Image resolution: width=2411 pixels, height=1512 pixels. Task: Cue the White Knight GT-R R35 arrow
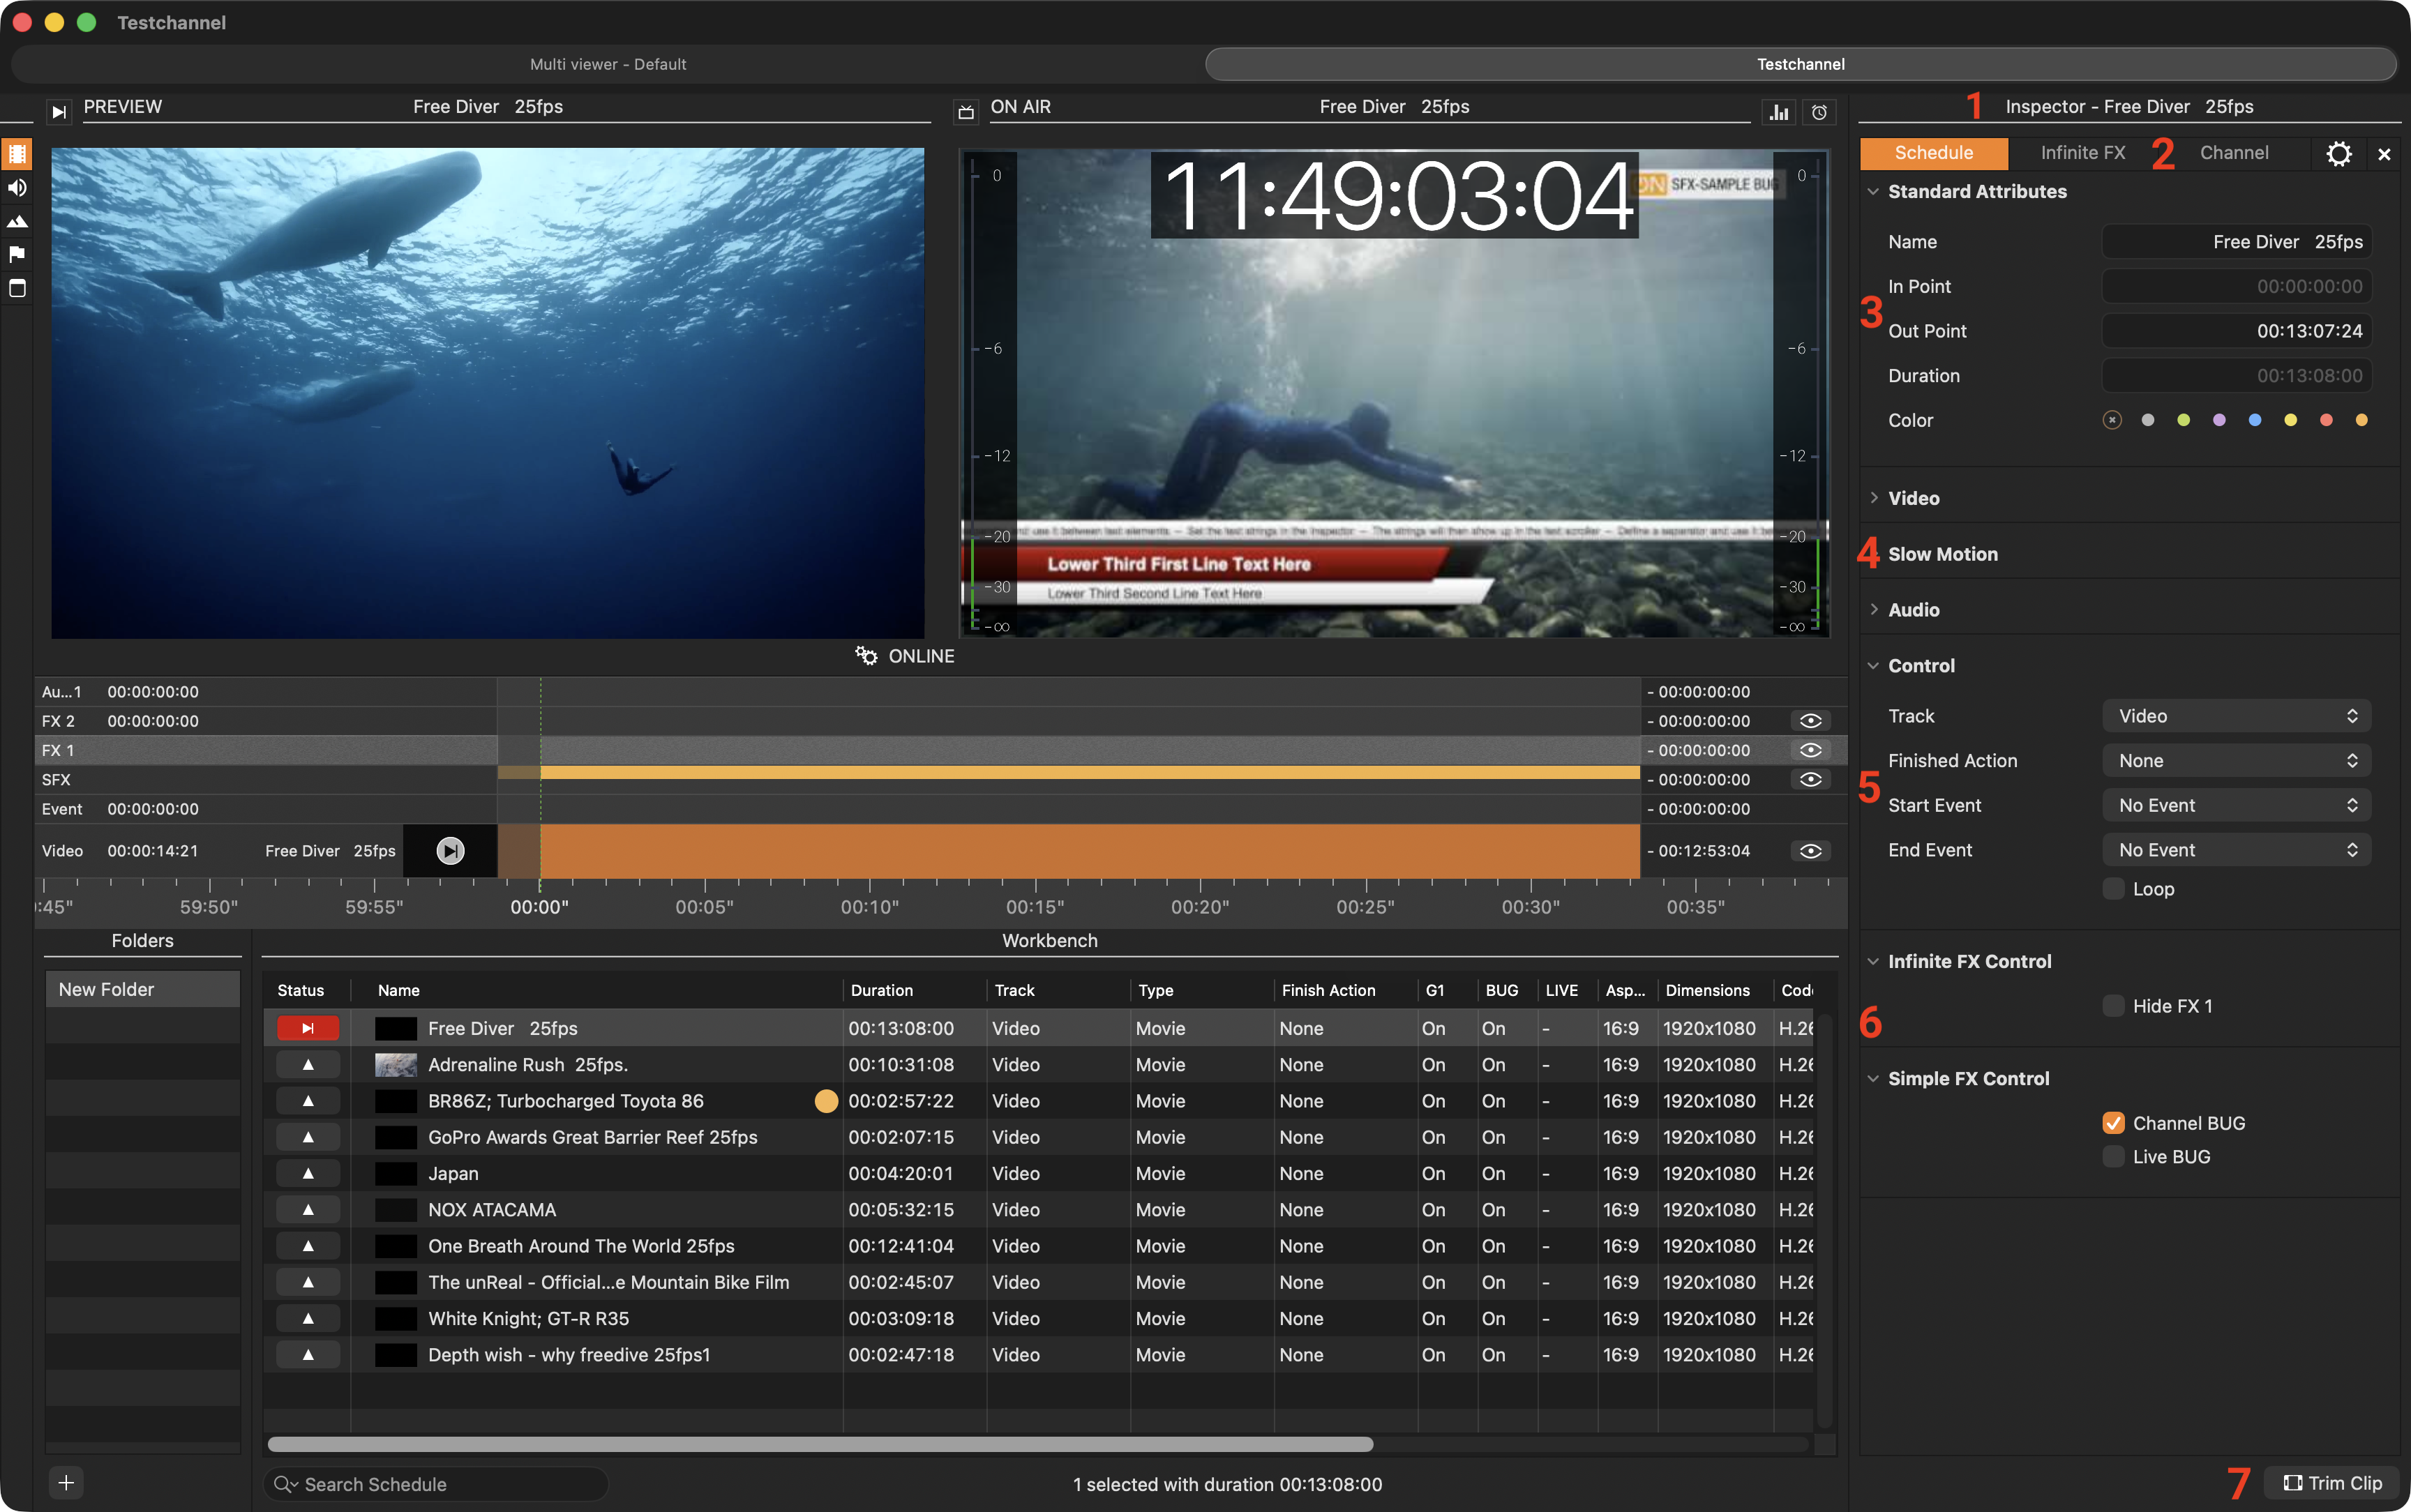tap(308, 1318)
